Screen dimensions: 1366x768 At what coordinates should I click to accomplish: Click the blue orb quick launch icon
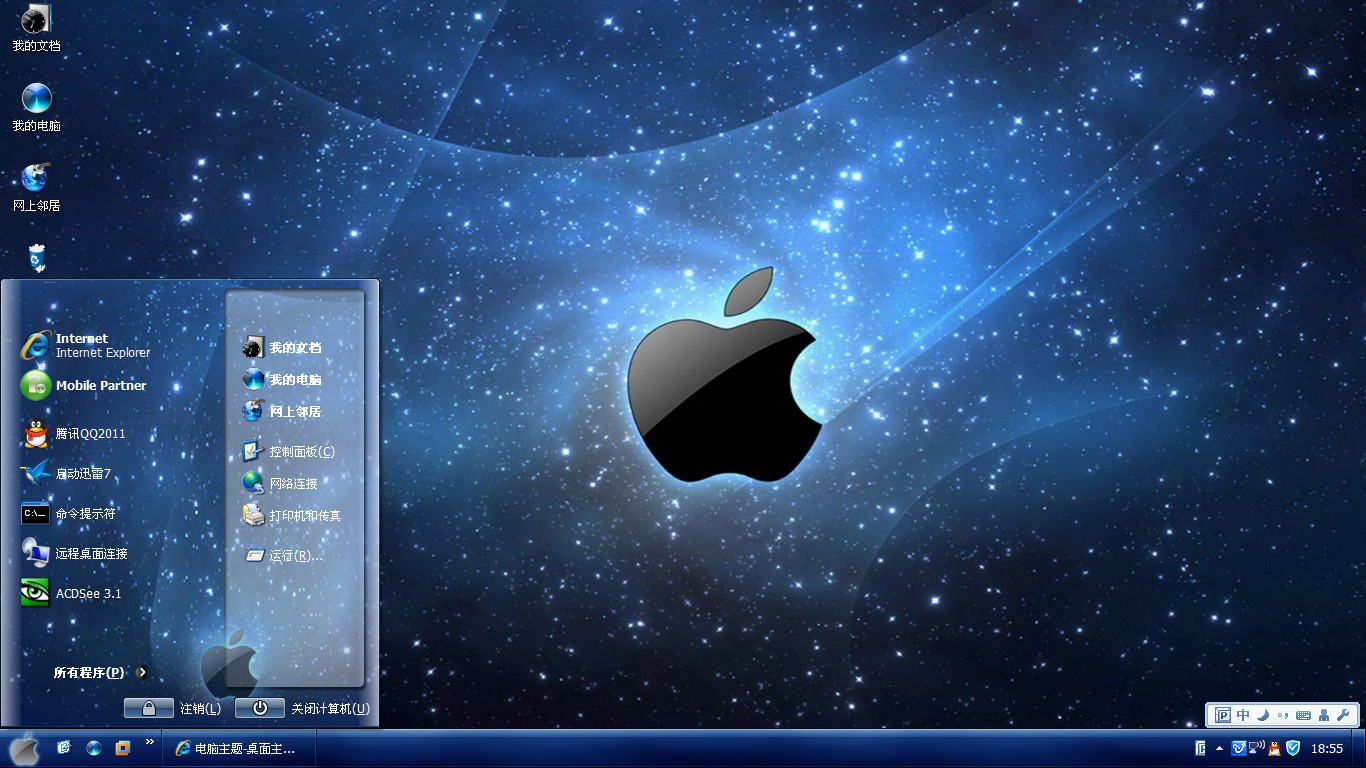(x=94, y=747)
